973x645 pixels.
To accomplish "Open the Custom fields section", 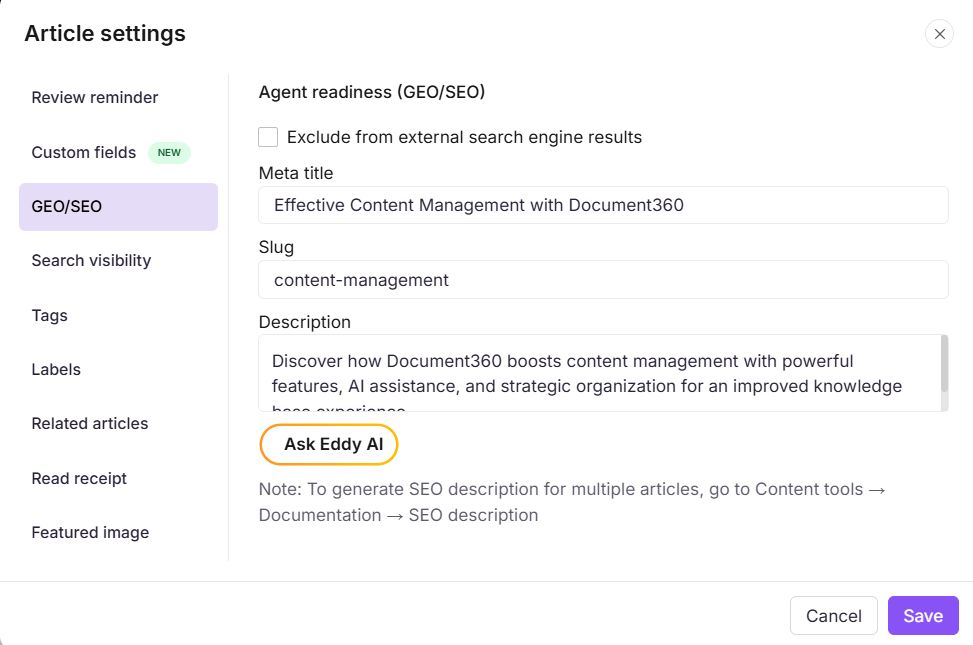I will click(x=84, y=152).
